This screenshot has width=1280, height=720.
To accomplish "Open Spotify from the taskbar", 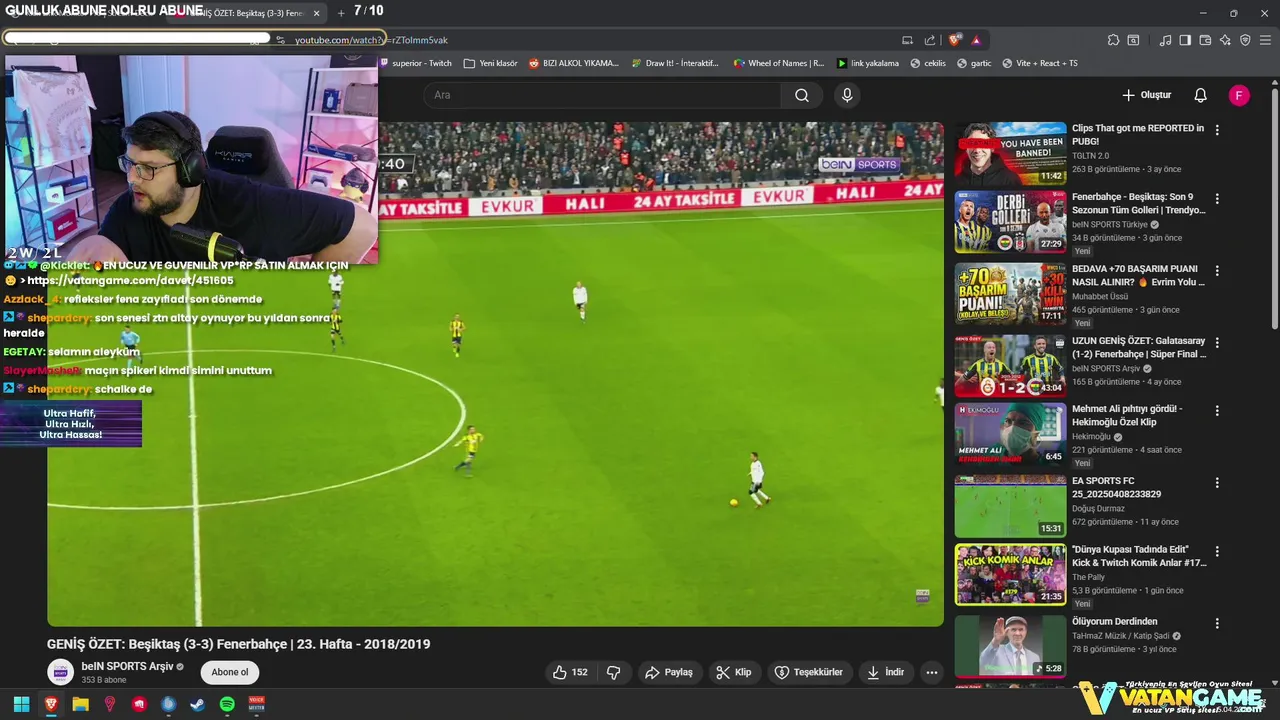I will pos(227,704).
